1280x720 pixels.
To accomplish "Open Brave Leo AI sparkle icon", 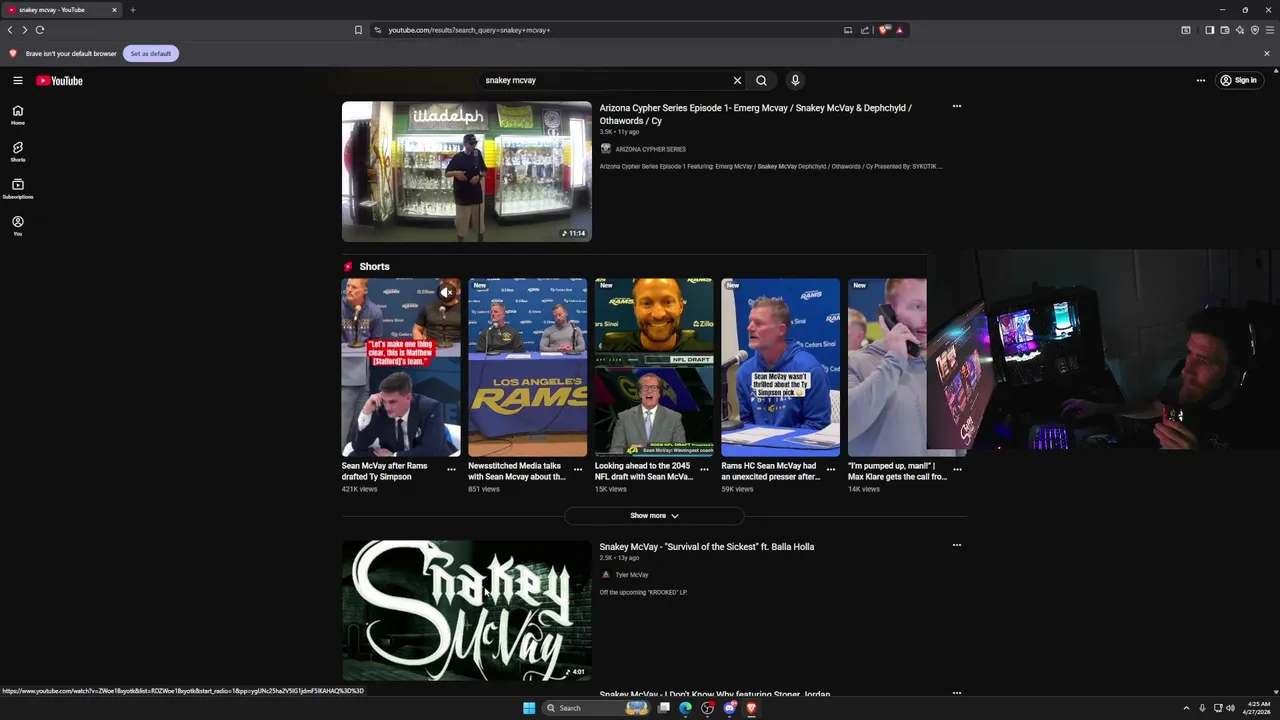I will click(1239, 30).
